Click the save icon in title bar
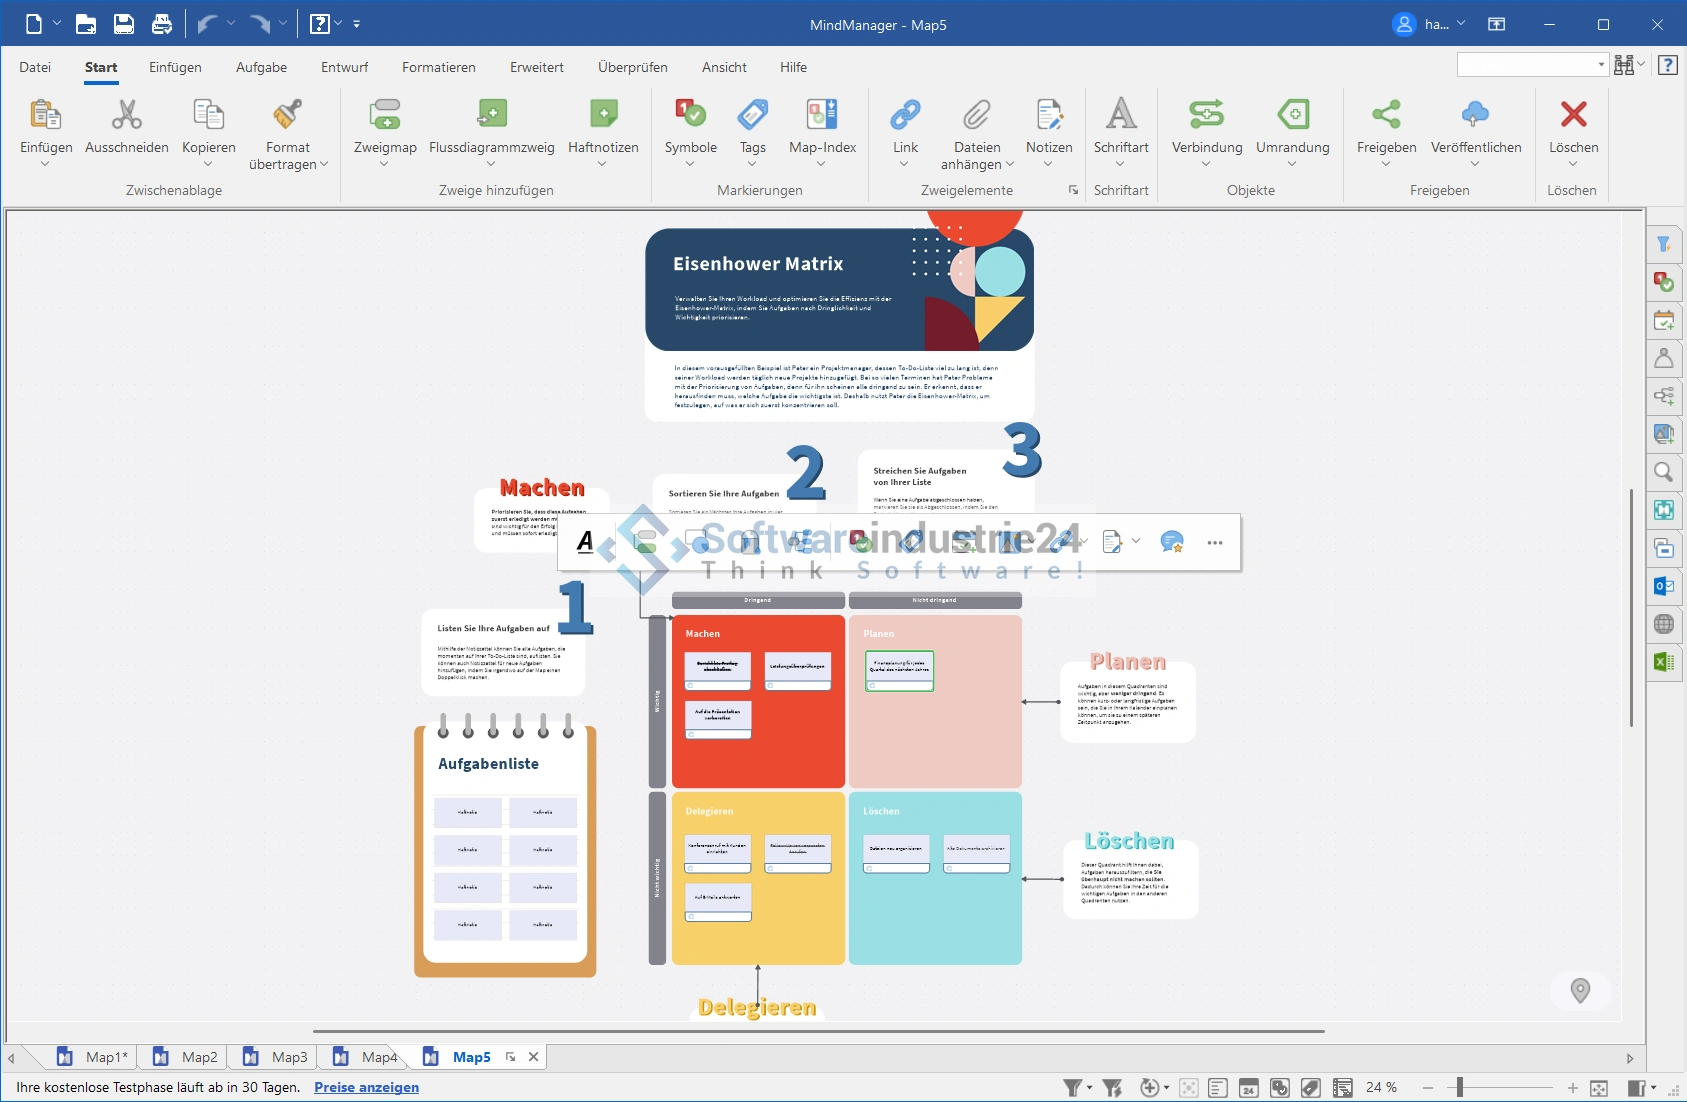1687x1102 pixels. pos(124,25)
